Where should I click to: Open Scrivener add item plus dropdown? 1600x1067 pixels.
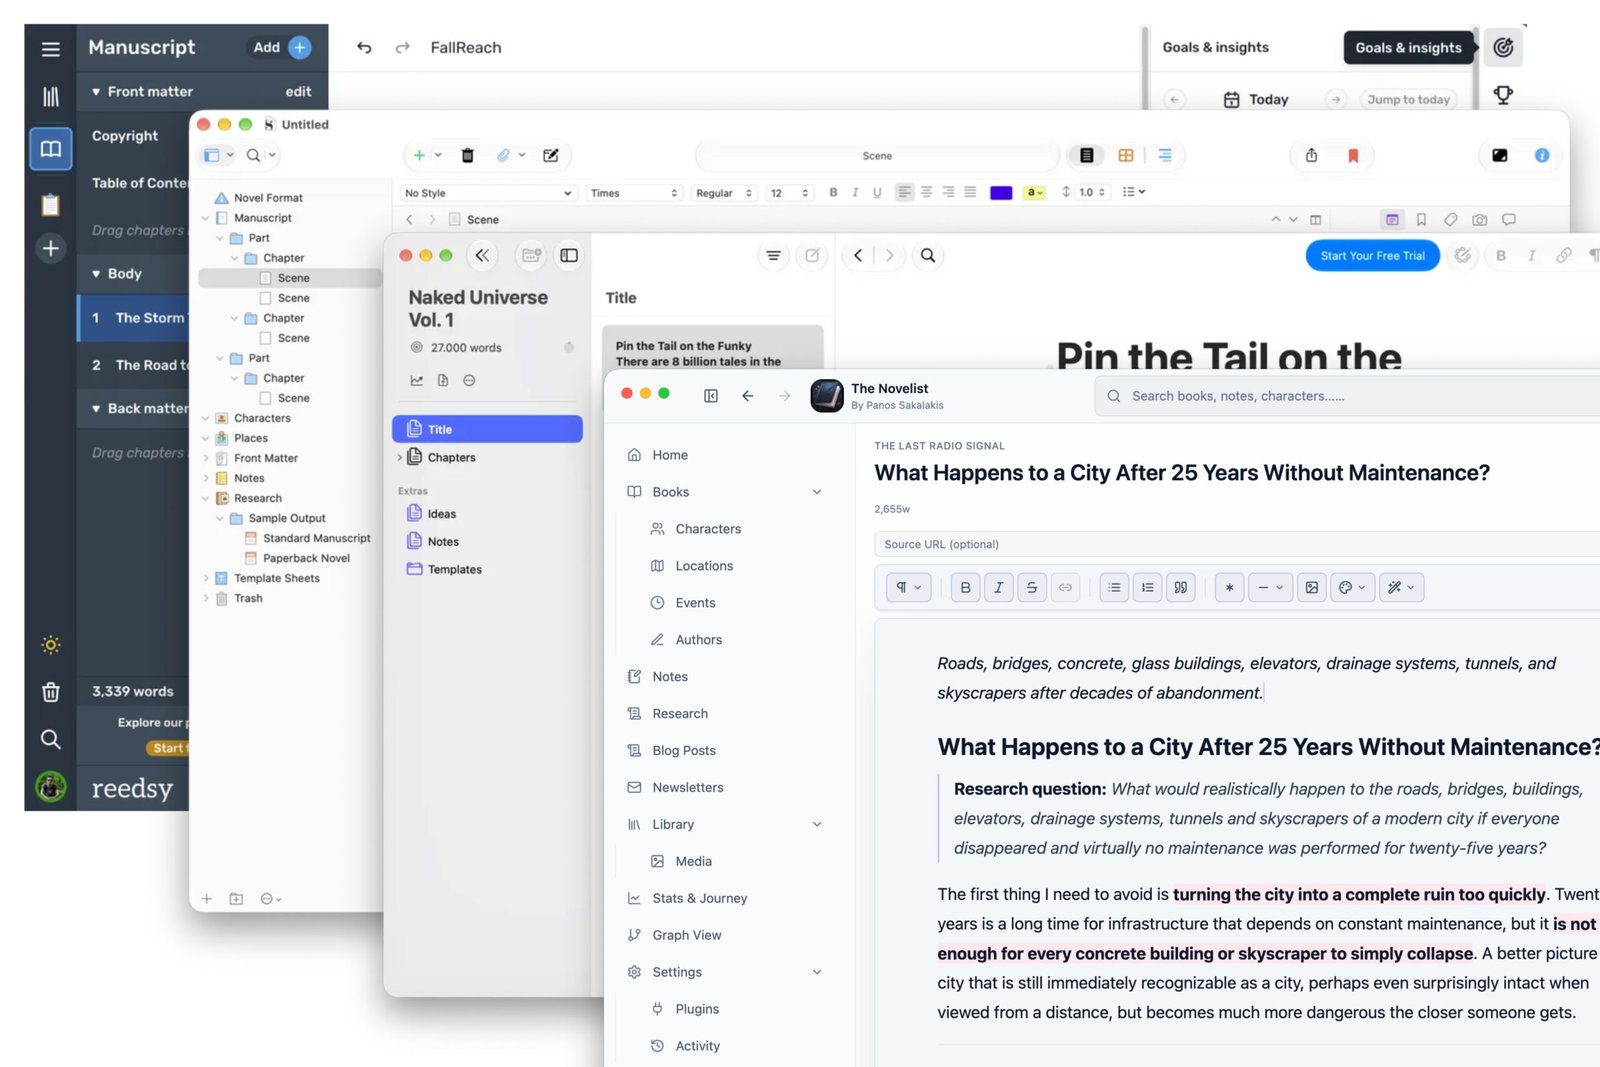click(427, 155)
